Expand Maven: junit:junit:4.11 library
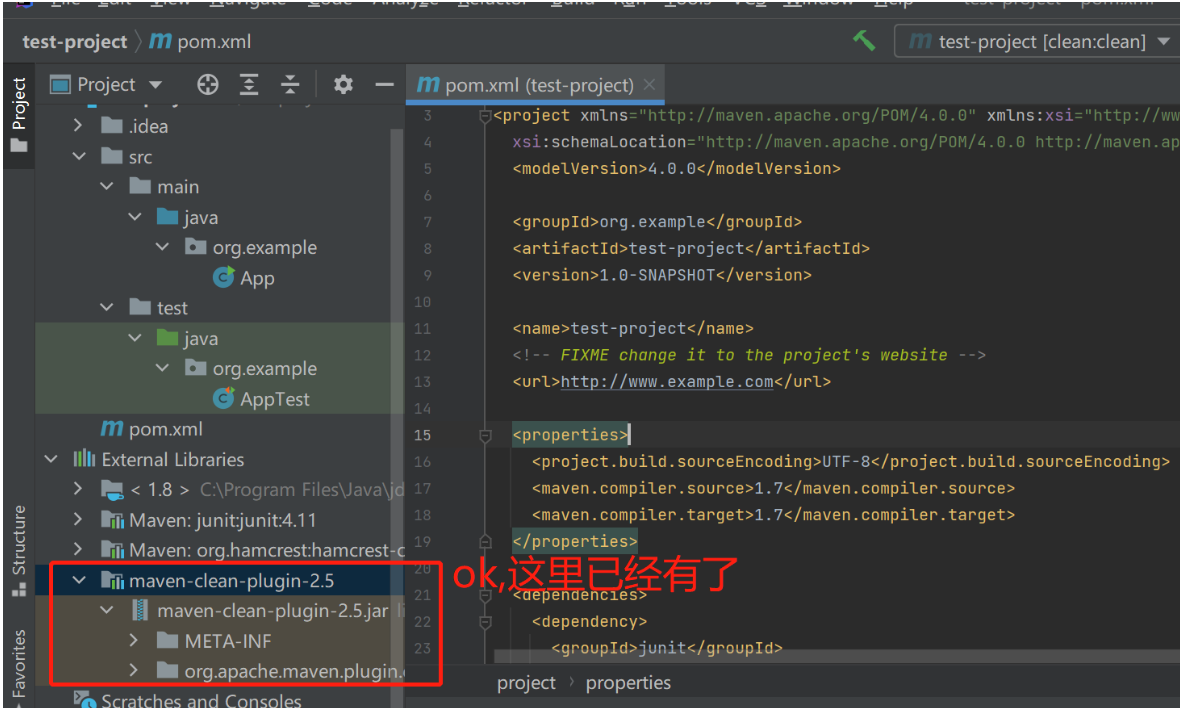The image size is (1180, 708). click(78, 519)
